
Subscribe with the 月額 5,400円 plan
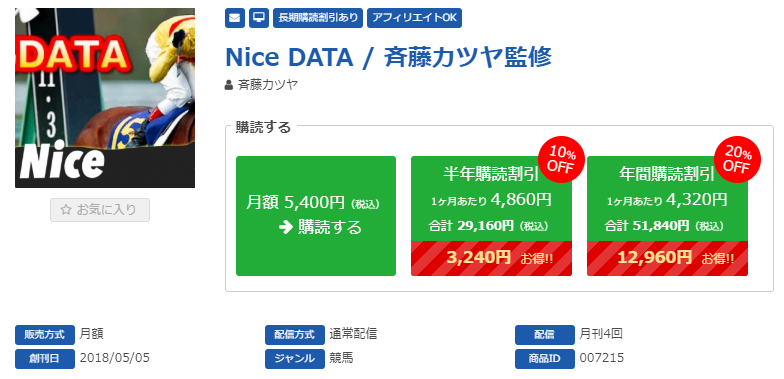click(316, 216)
